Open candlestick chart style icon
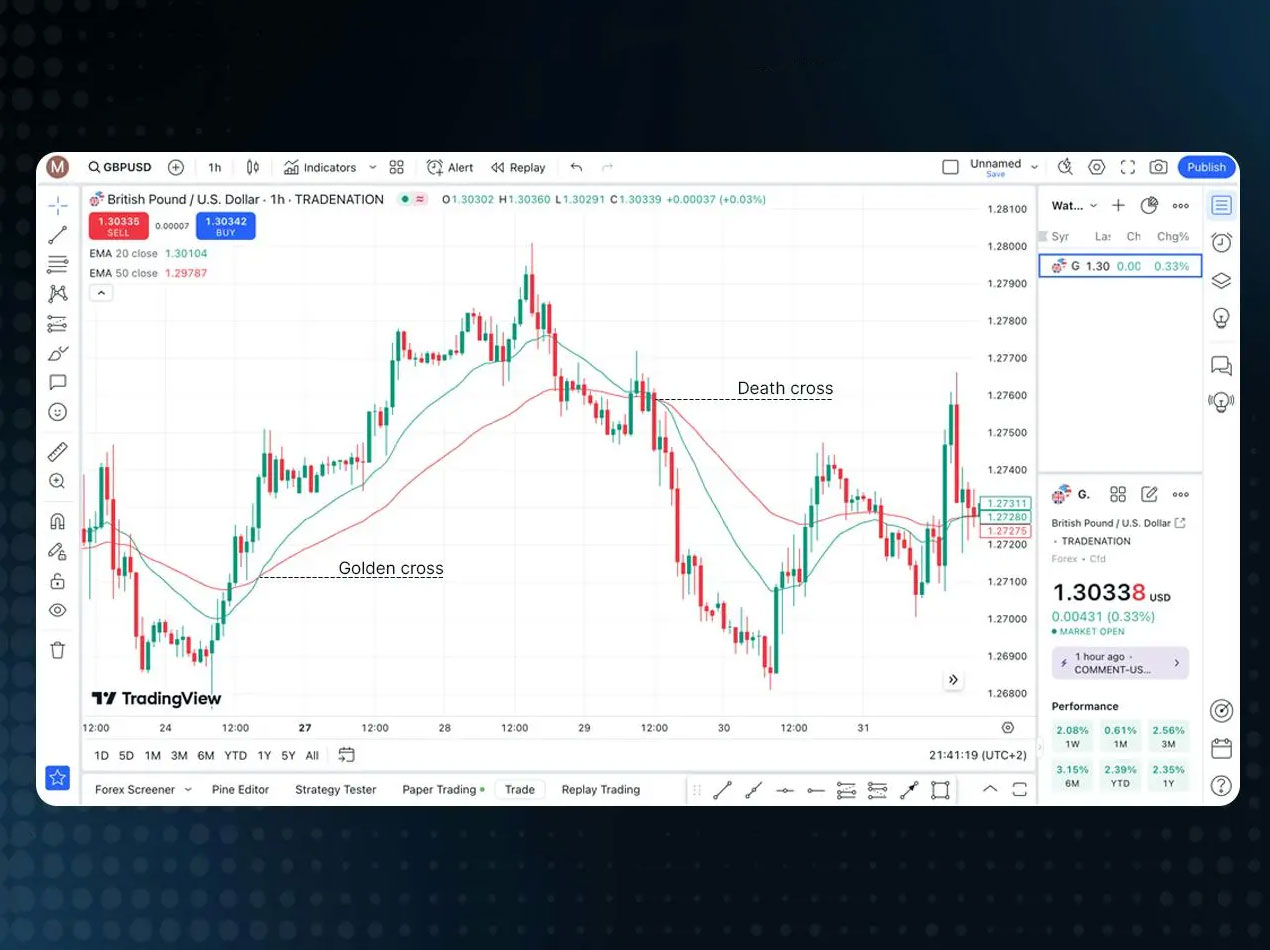The image size is (1270, 950). coord(253,168)
